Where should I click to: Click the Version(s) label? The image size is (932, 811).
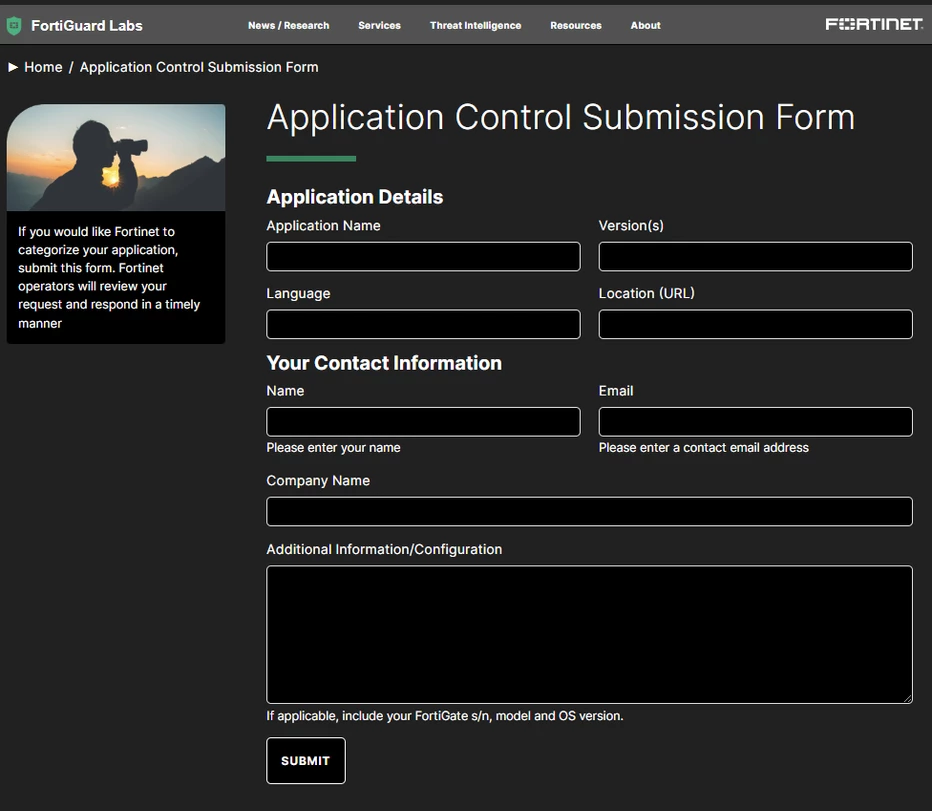coord(631,226)
